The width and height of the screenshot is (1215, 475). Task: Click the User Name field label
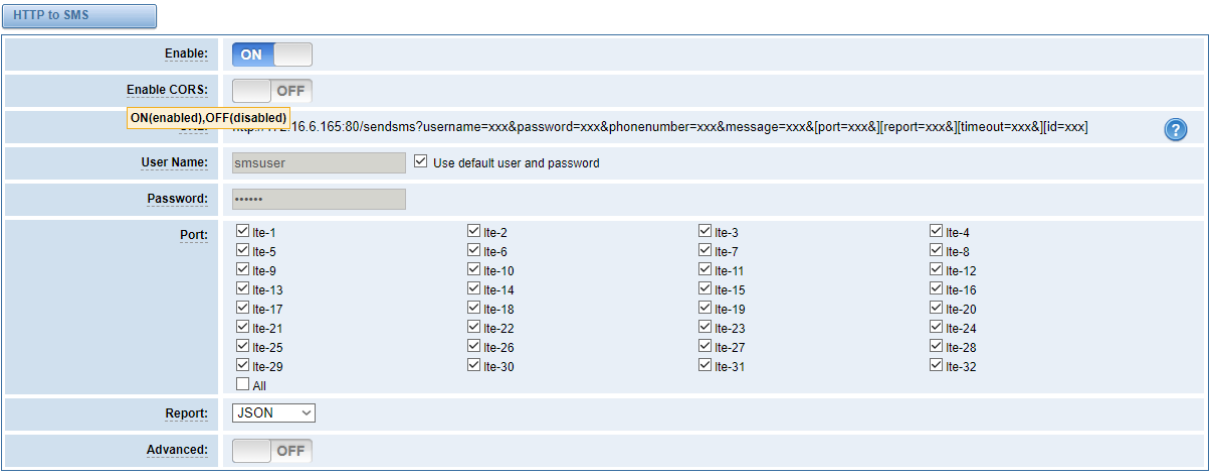[x=175, y=161]
